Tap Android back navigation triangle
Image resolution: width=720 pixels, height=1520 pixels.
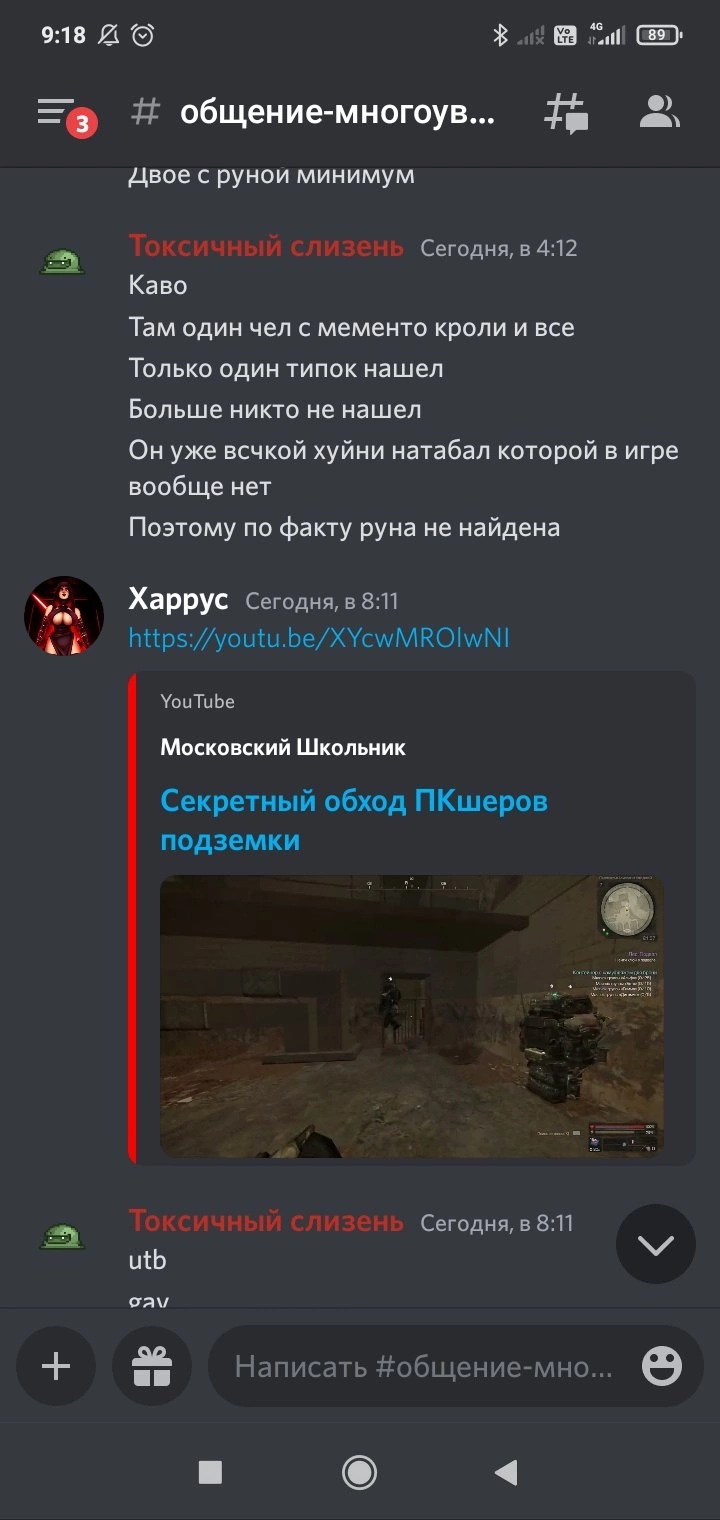click(x=506, y=1472)
